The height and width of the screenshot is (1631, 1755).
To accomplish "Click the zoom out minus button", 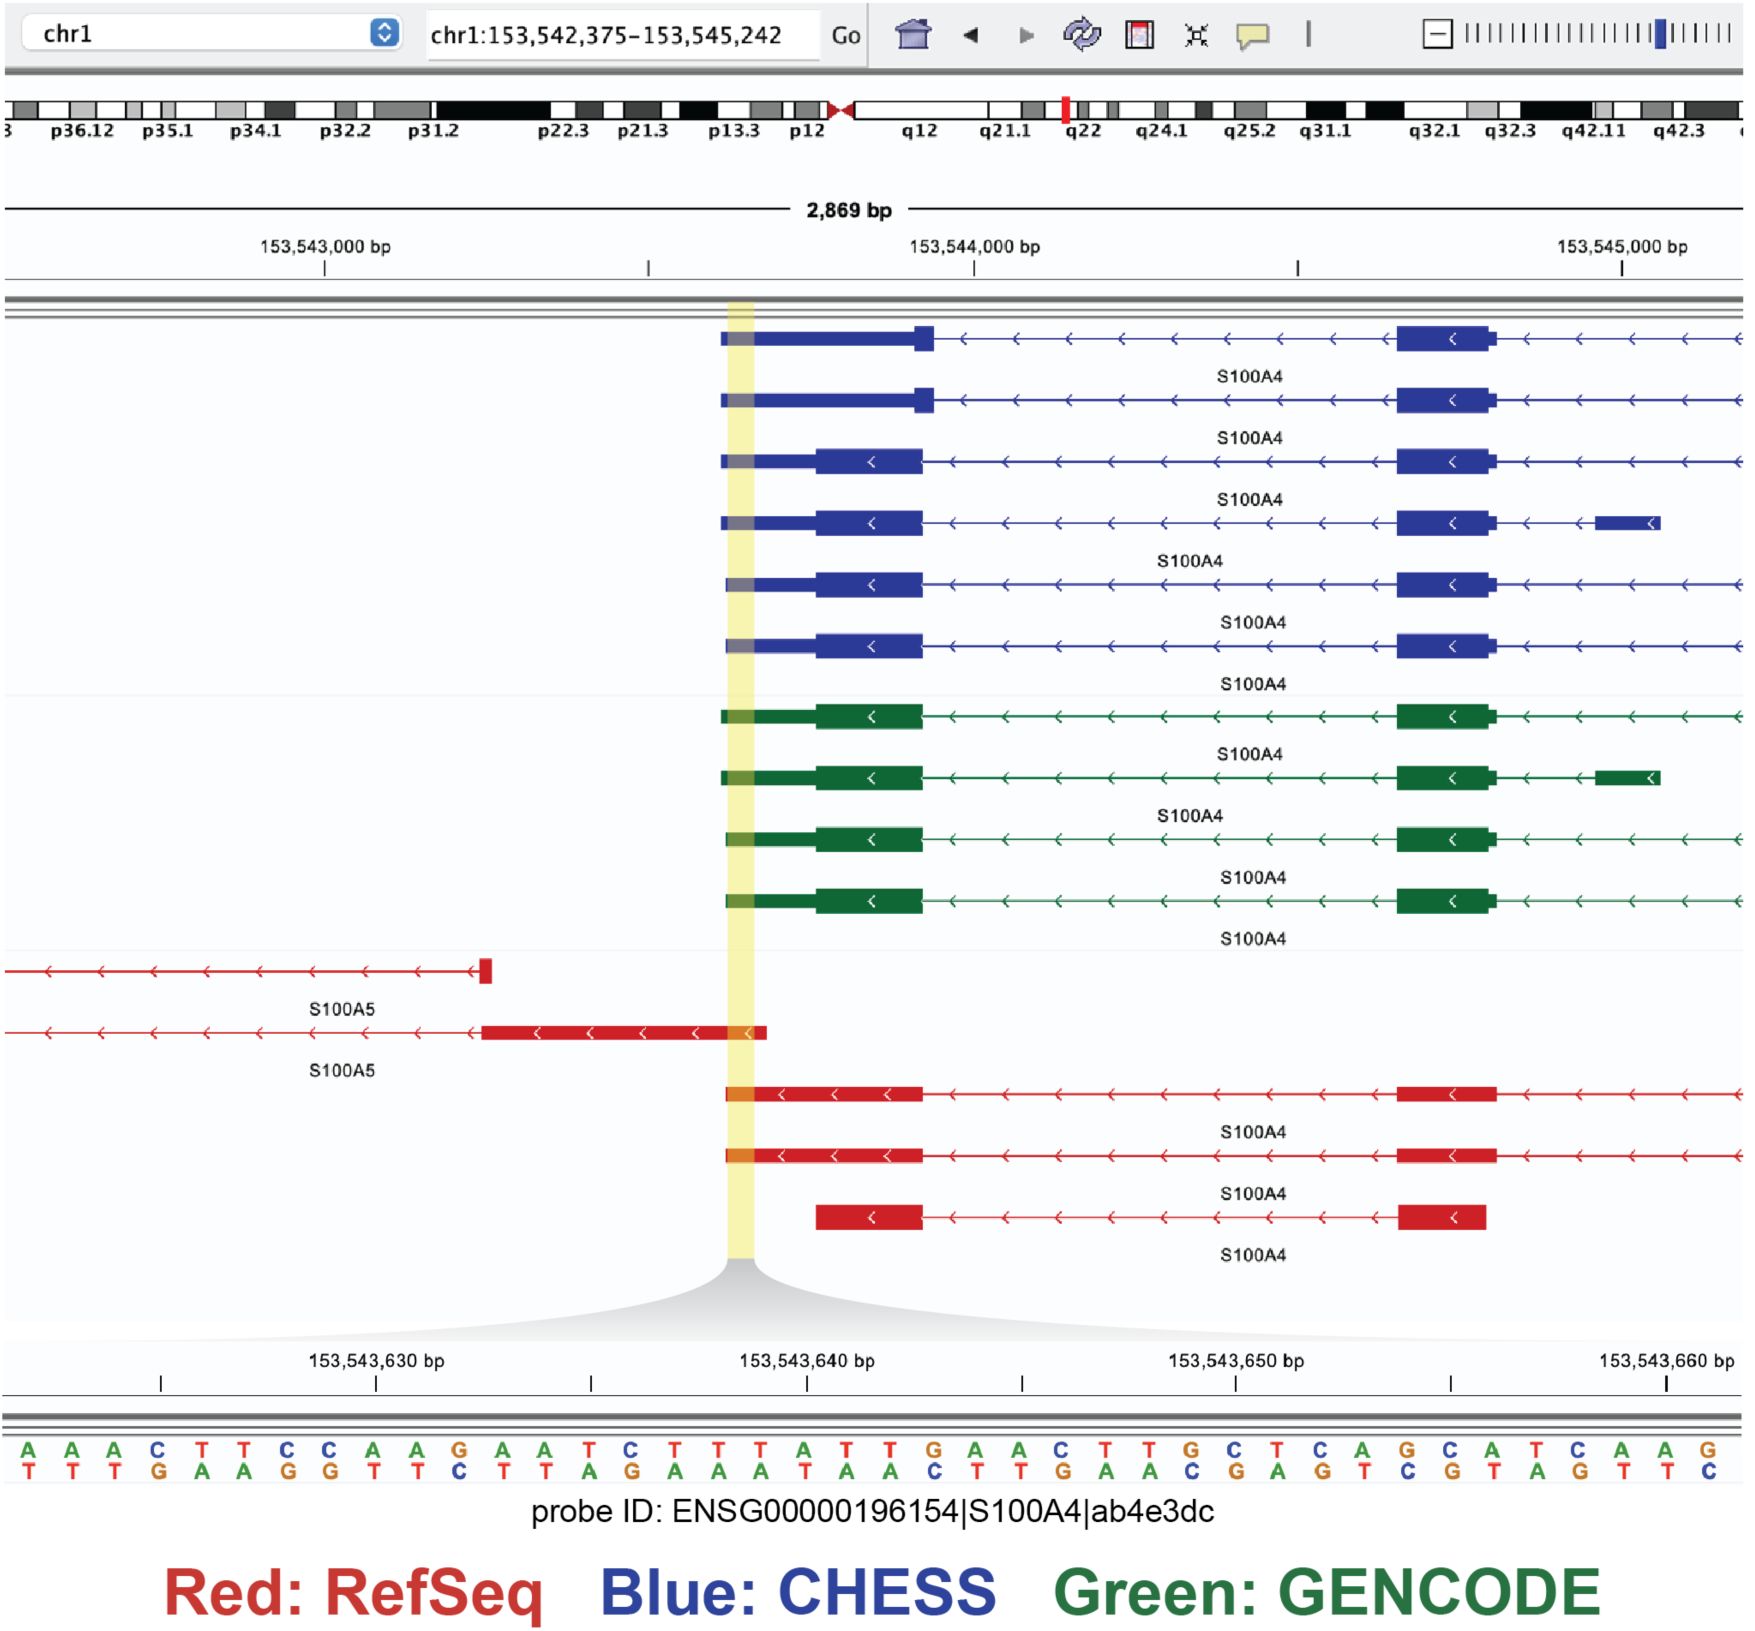I will [1437, 35].
